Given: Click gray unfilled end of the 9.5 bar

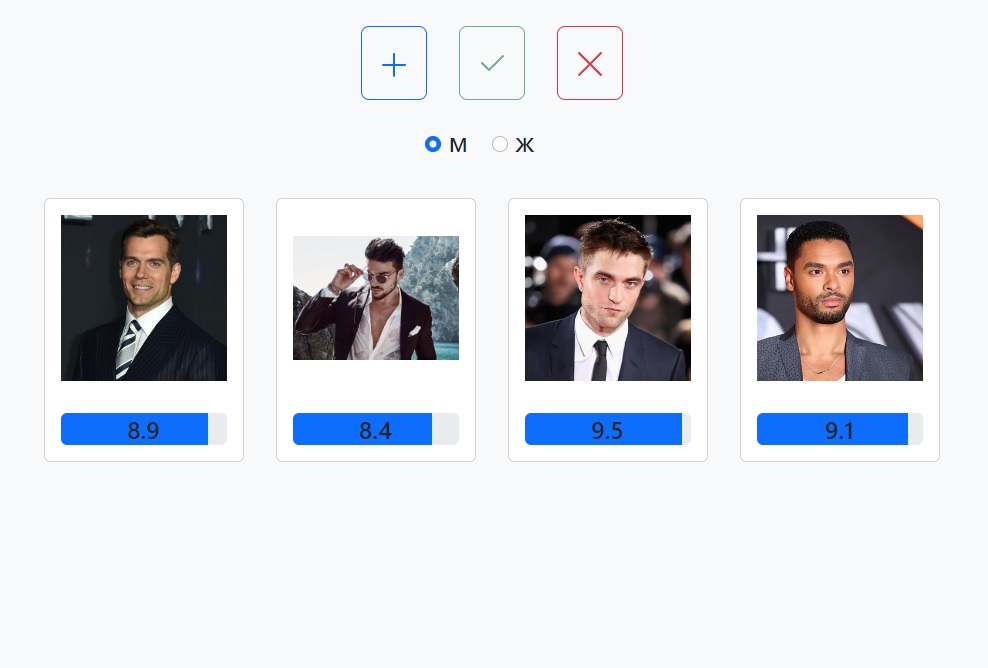Looking at the screenshot, I should pyautogui.click(x=686, y=430).
